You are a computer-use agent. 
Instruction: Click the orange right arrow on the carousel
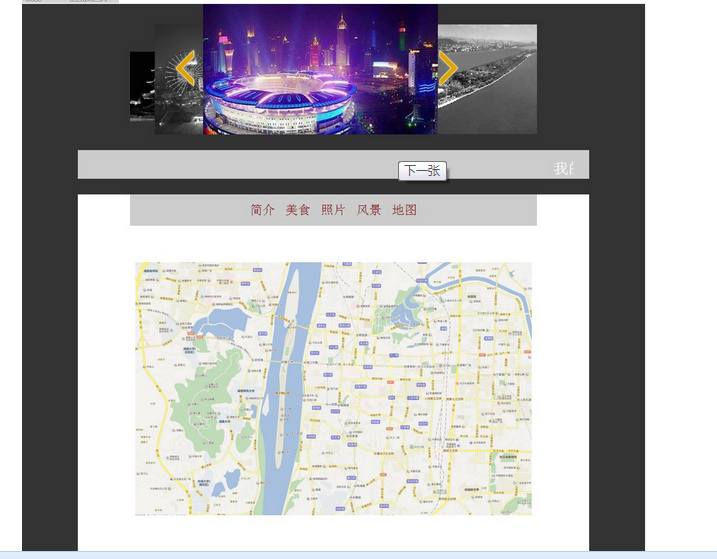tap(448, 69)
